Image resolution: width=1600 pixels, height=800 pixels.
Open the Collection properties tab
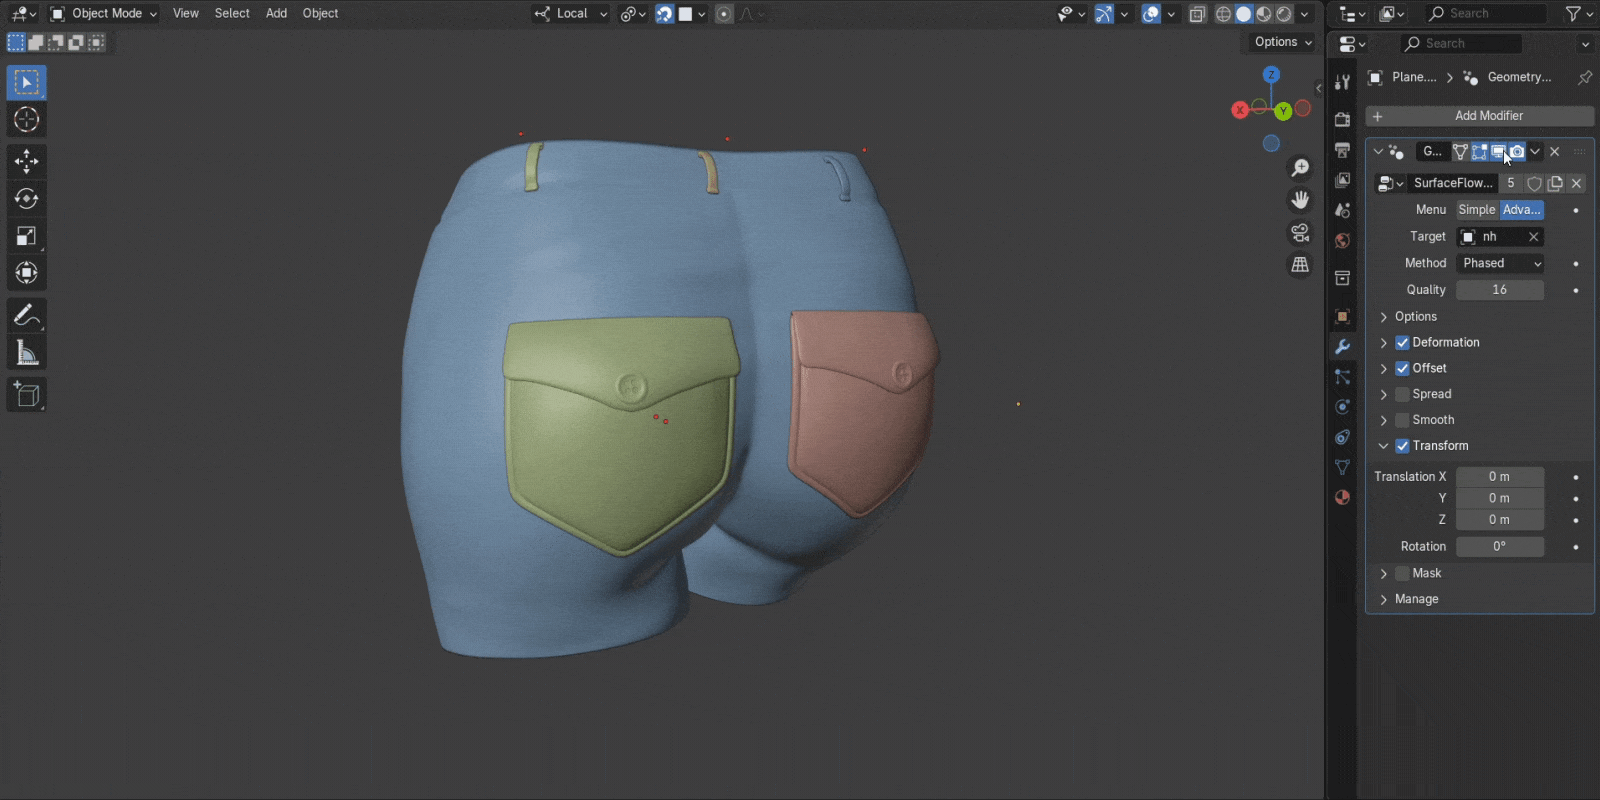point(1342,278)
